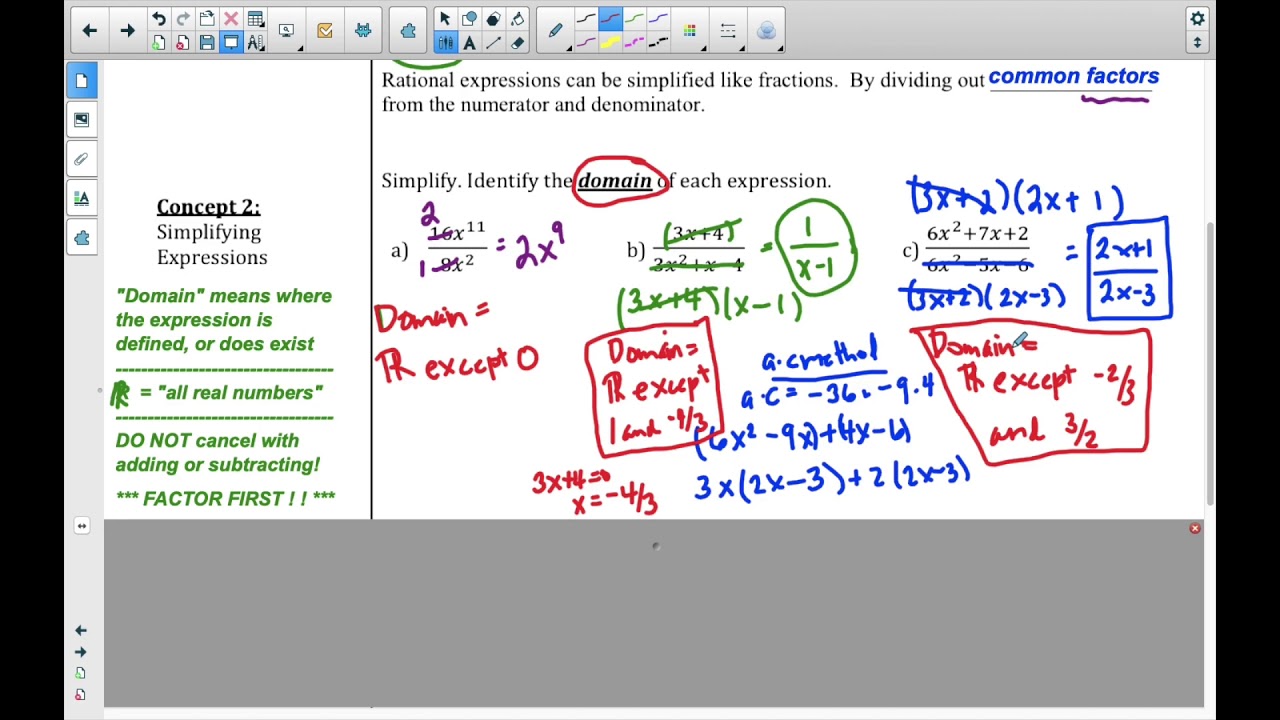The width and height of the screenshot is (1280, 720).
Task: Delete the page using the bottom-left icon
Action: tap(81, 694)
